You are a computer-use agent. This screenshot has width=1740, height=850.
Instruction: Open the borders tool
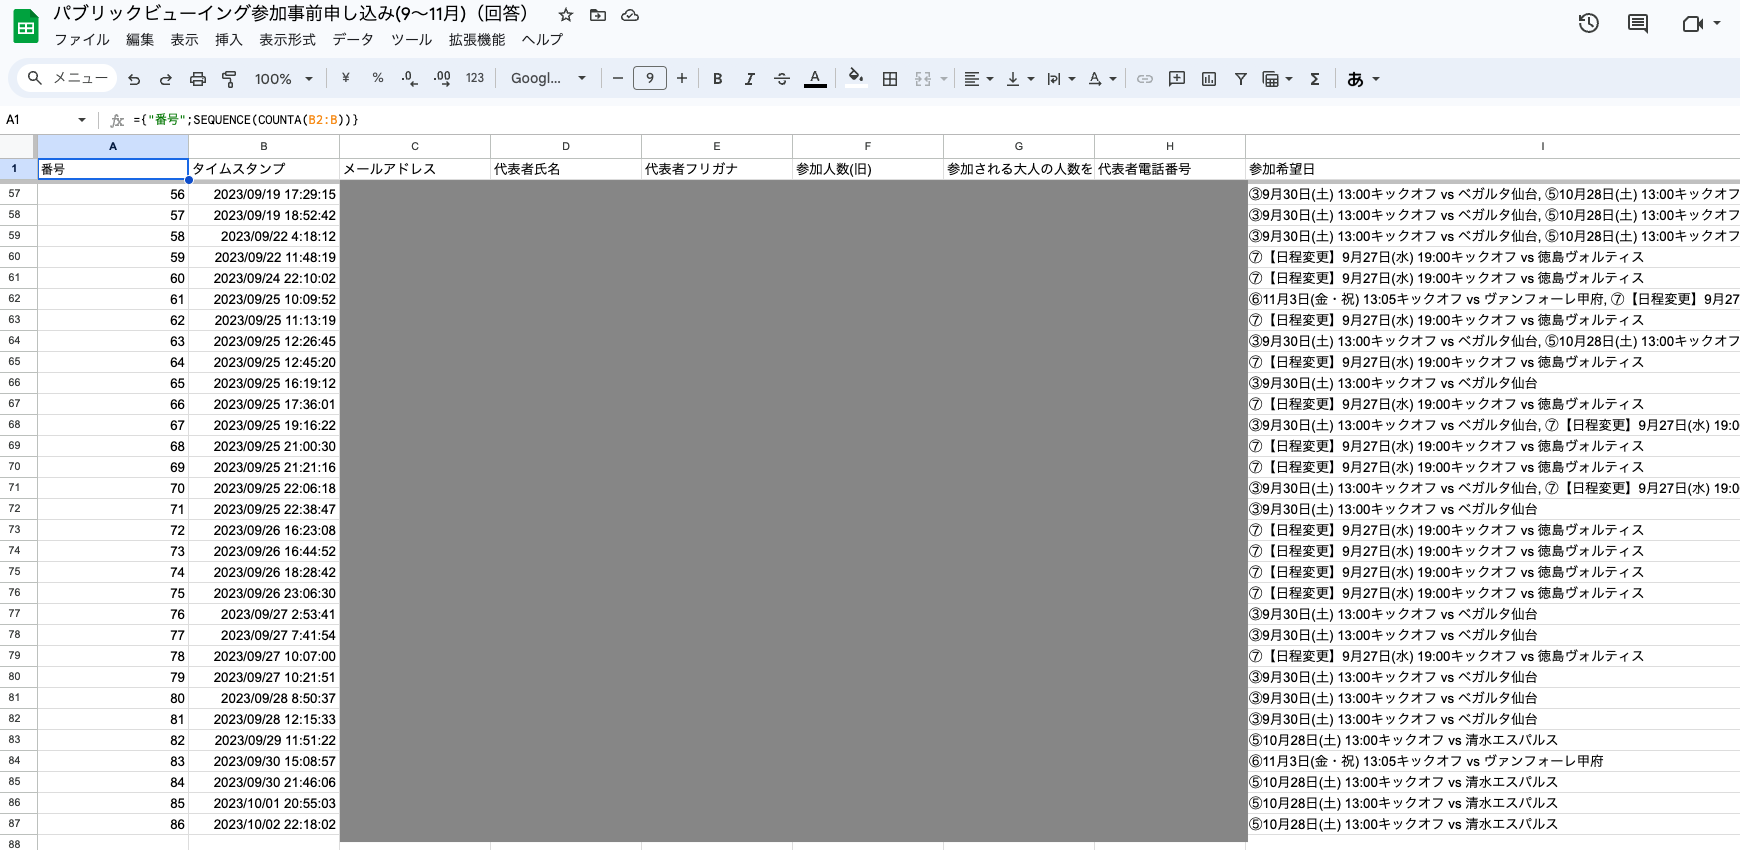pyautogui.click(x=890, y=79)
